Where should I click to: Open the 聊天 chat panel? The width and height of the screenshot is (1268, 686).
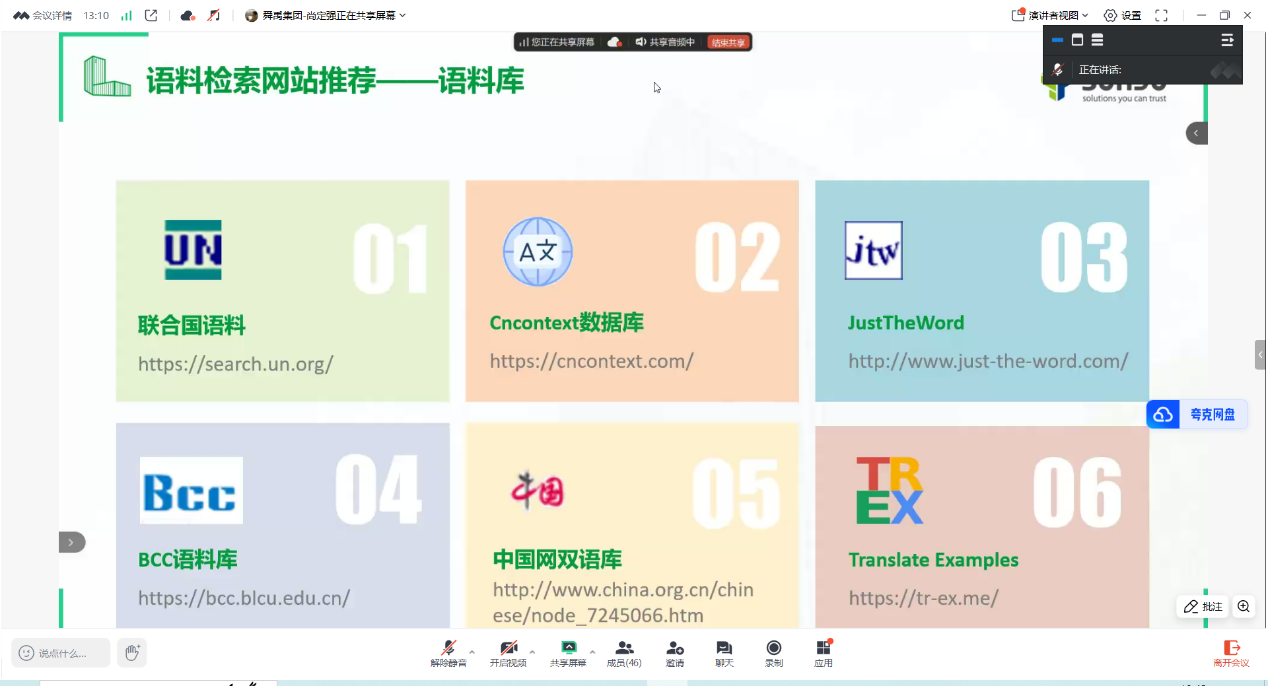click(724, 653)
